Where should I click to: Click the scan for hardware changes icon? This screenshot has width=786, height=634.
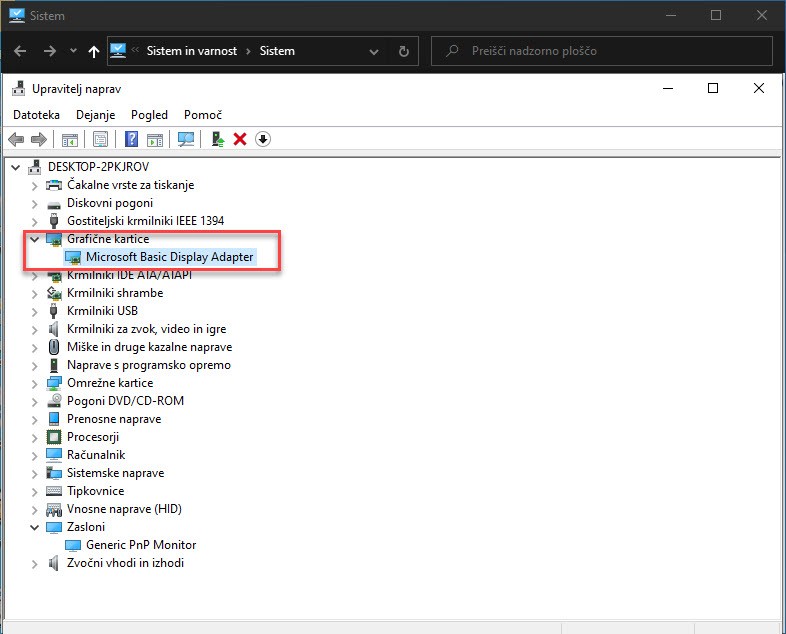click(186, 139)
